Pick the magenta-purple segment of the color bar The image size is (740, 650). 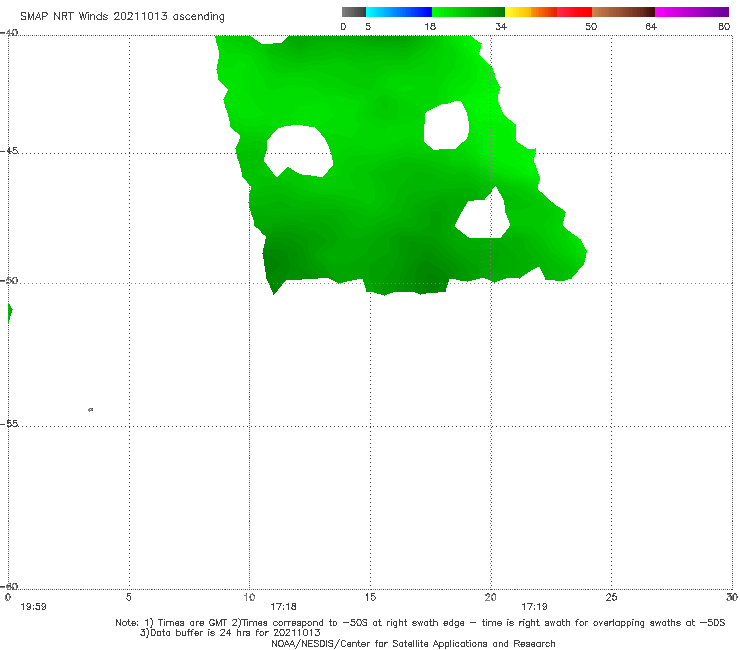pyautogui.click(x=692, y=12)
